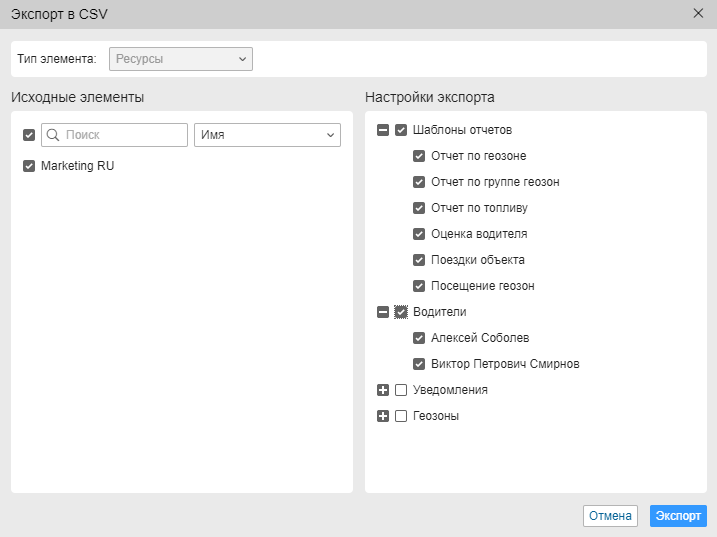Select Виктор Петрович Смирнов in the tree
Viewport: 717px width, 537px height.
coord(505,364)
